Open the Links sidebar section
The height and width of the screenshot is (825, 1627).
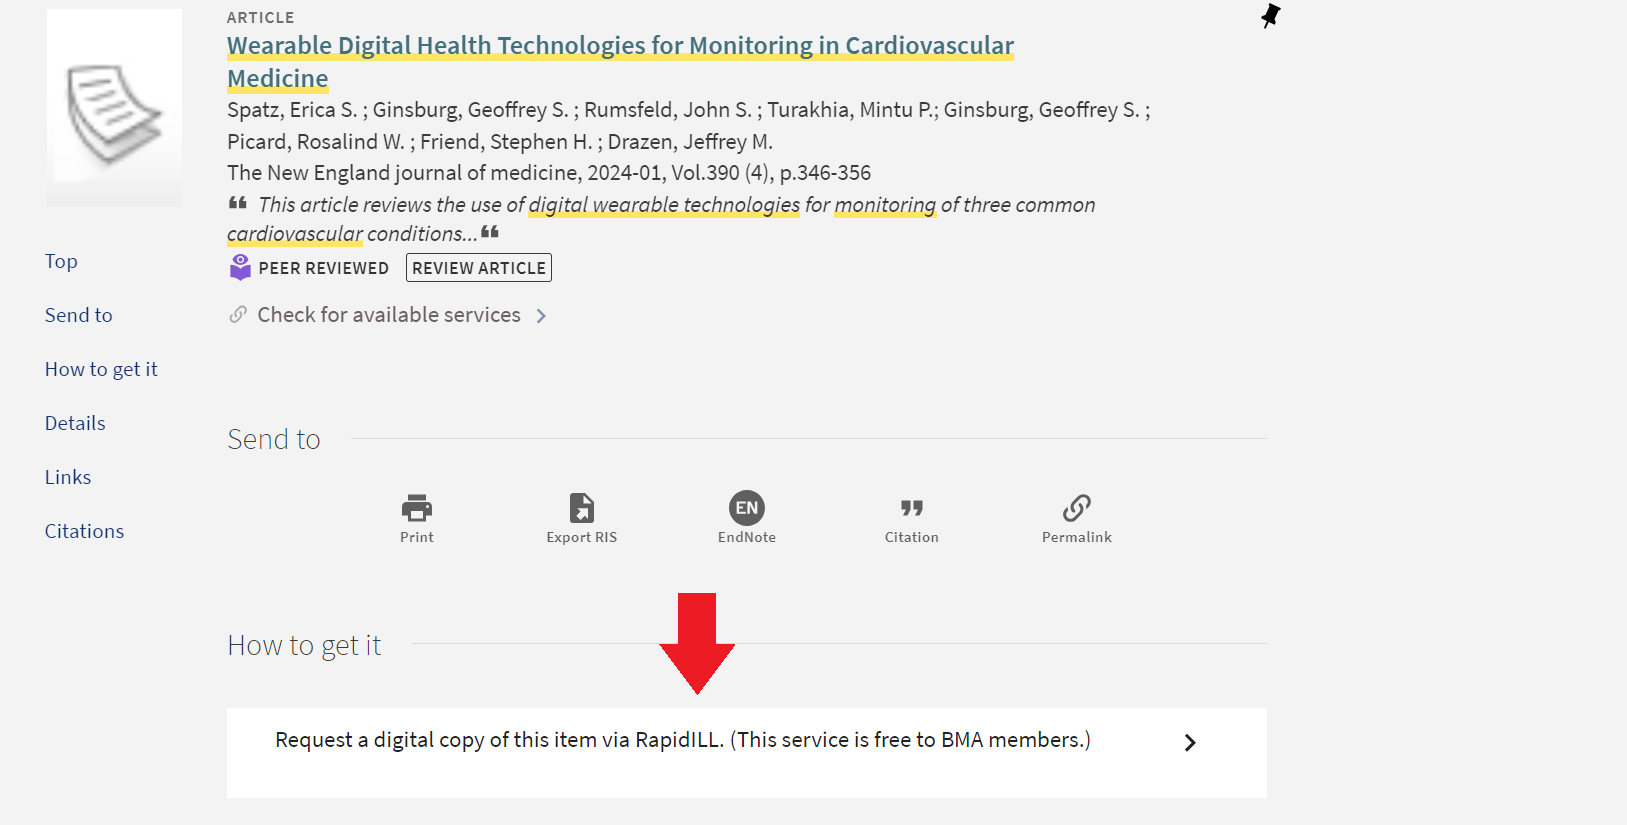tap(68, 477)
